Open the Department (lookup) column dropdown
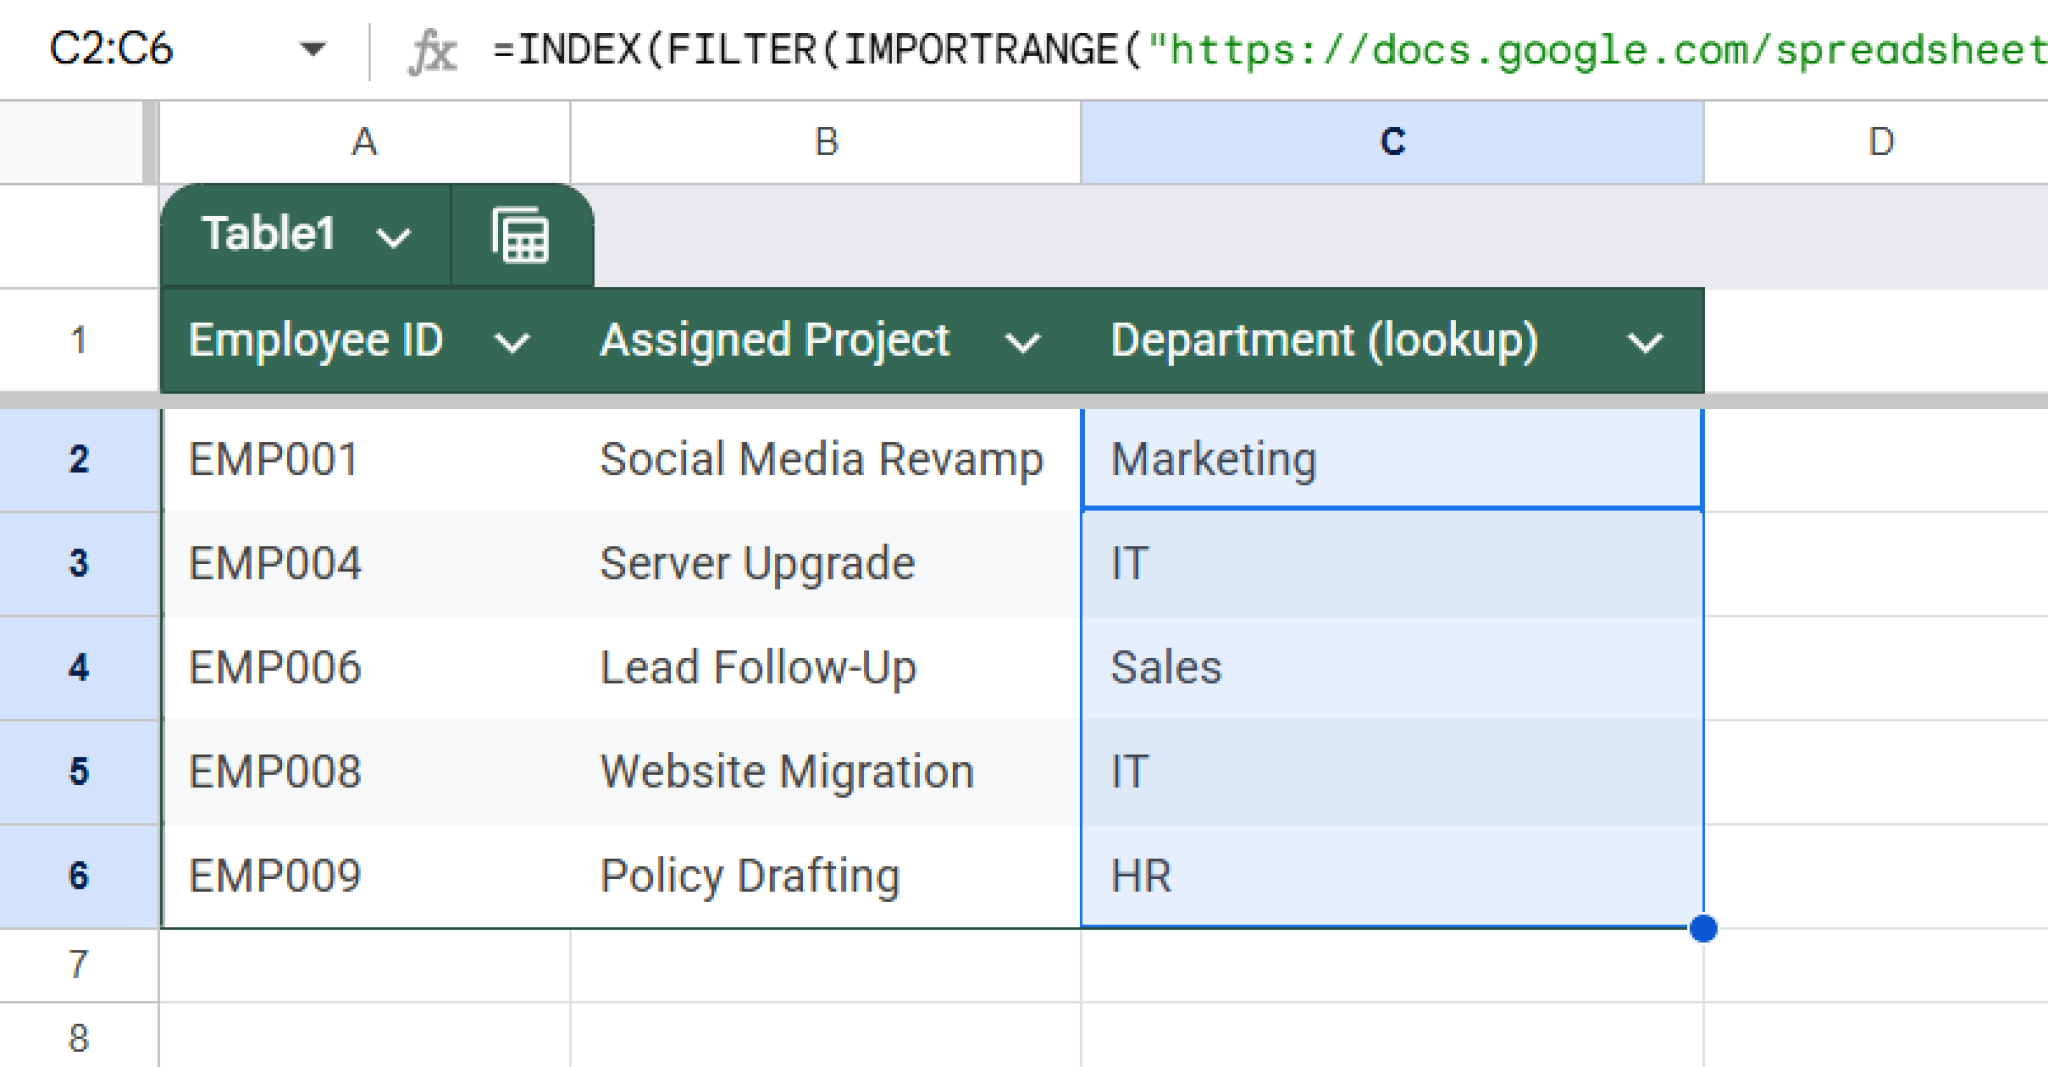Image resolution: width=2048 pixels, height=1067 pixels. click(x=1645, y=341)
